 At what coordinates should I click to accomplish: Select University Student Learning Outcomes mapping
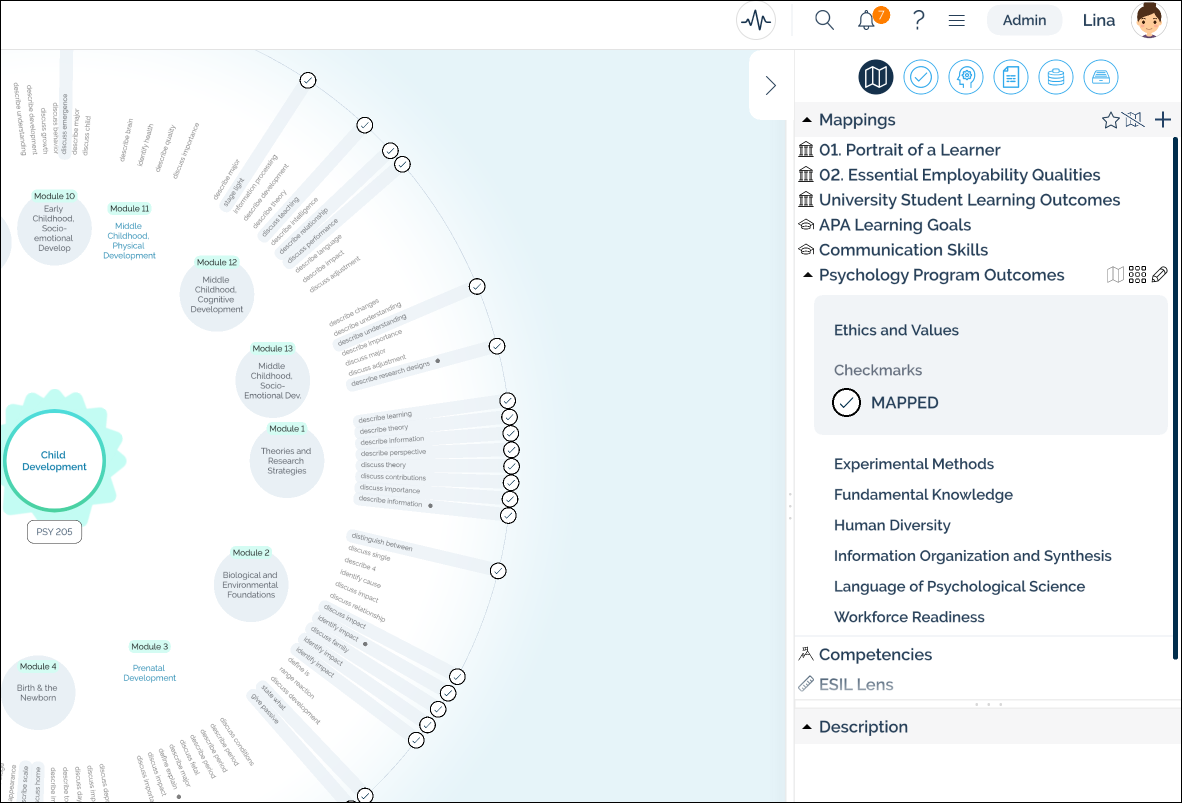(x=969, y=200)
